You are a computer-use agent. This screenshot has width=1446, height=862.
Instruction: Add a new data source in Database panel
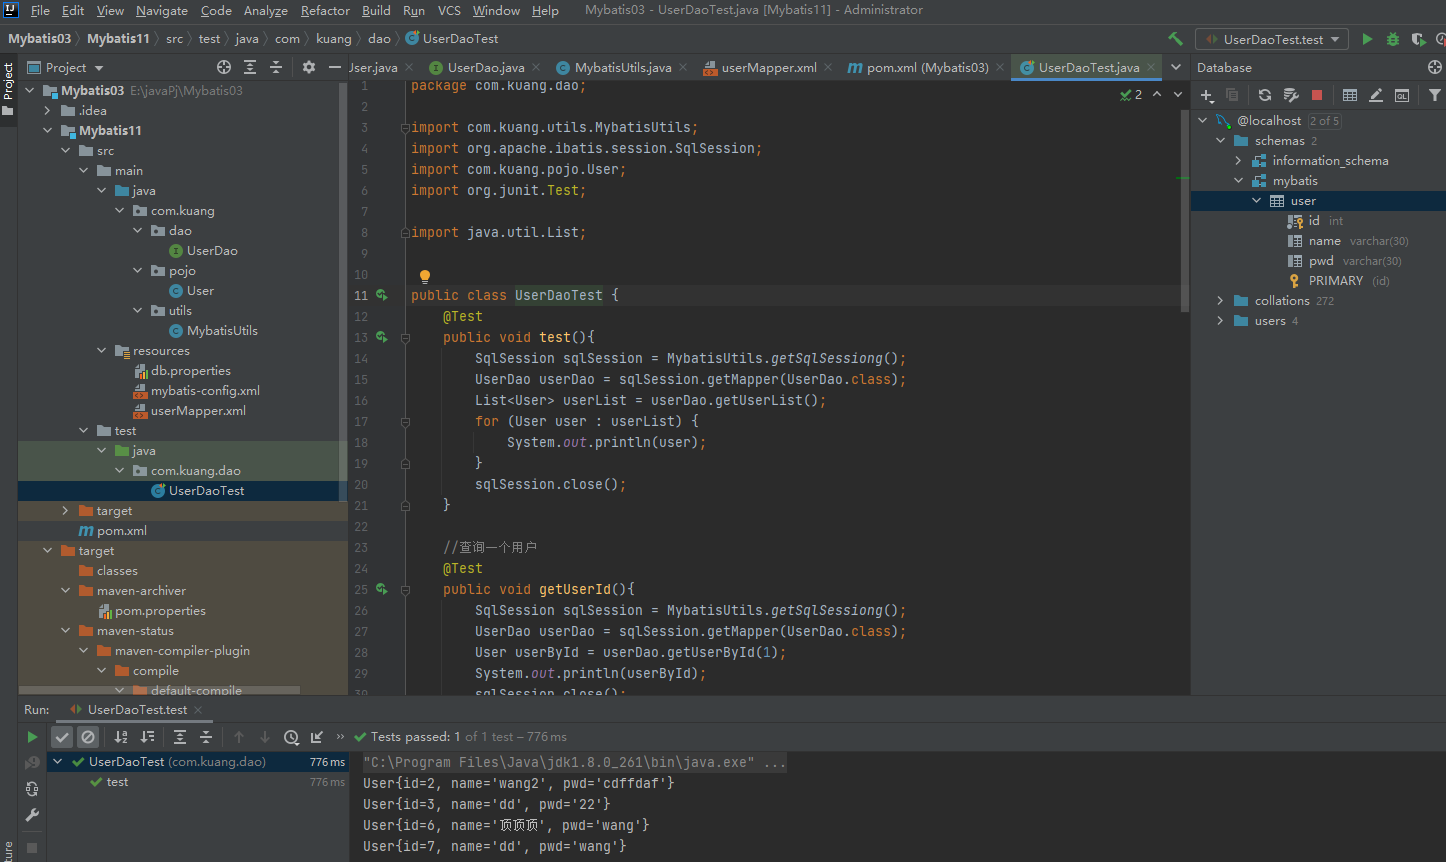coord(1207,95)
